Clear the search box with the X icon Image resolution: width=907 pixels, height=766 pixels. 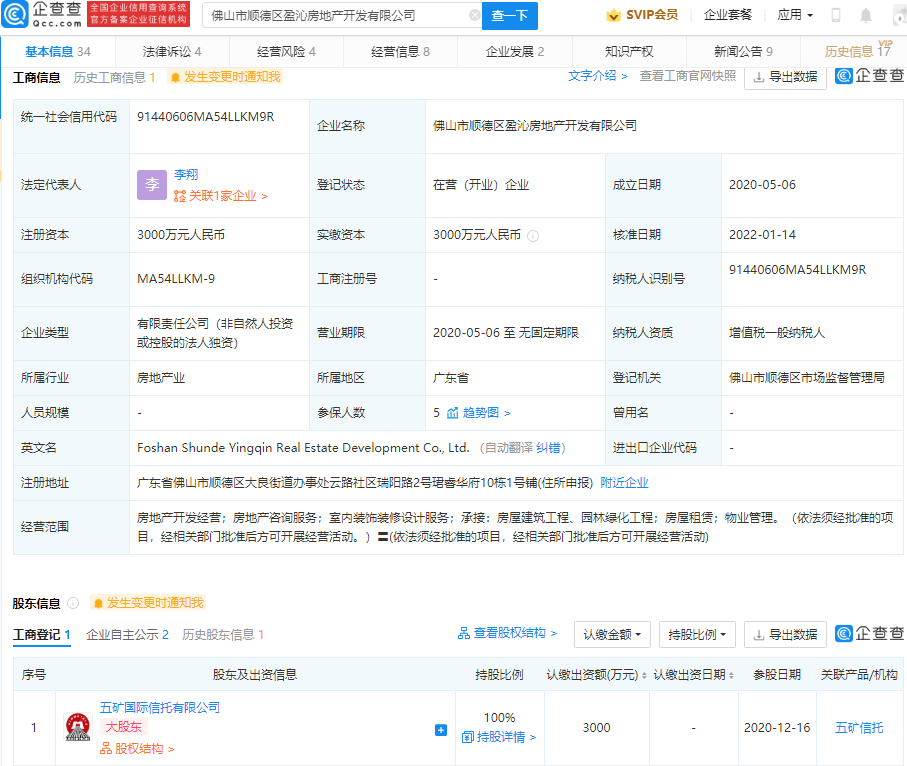[x=474, y=16]
